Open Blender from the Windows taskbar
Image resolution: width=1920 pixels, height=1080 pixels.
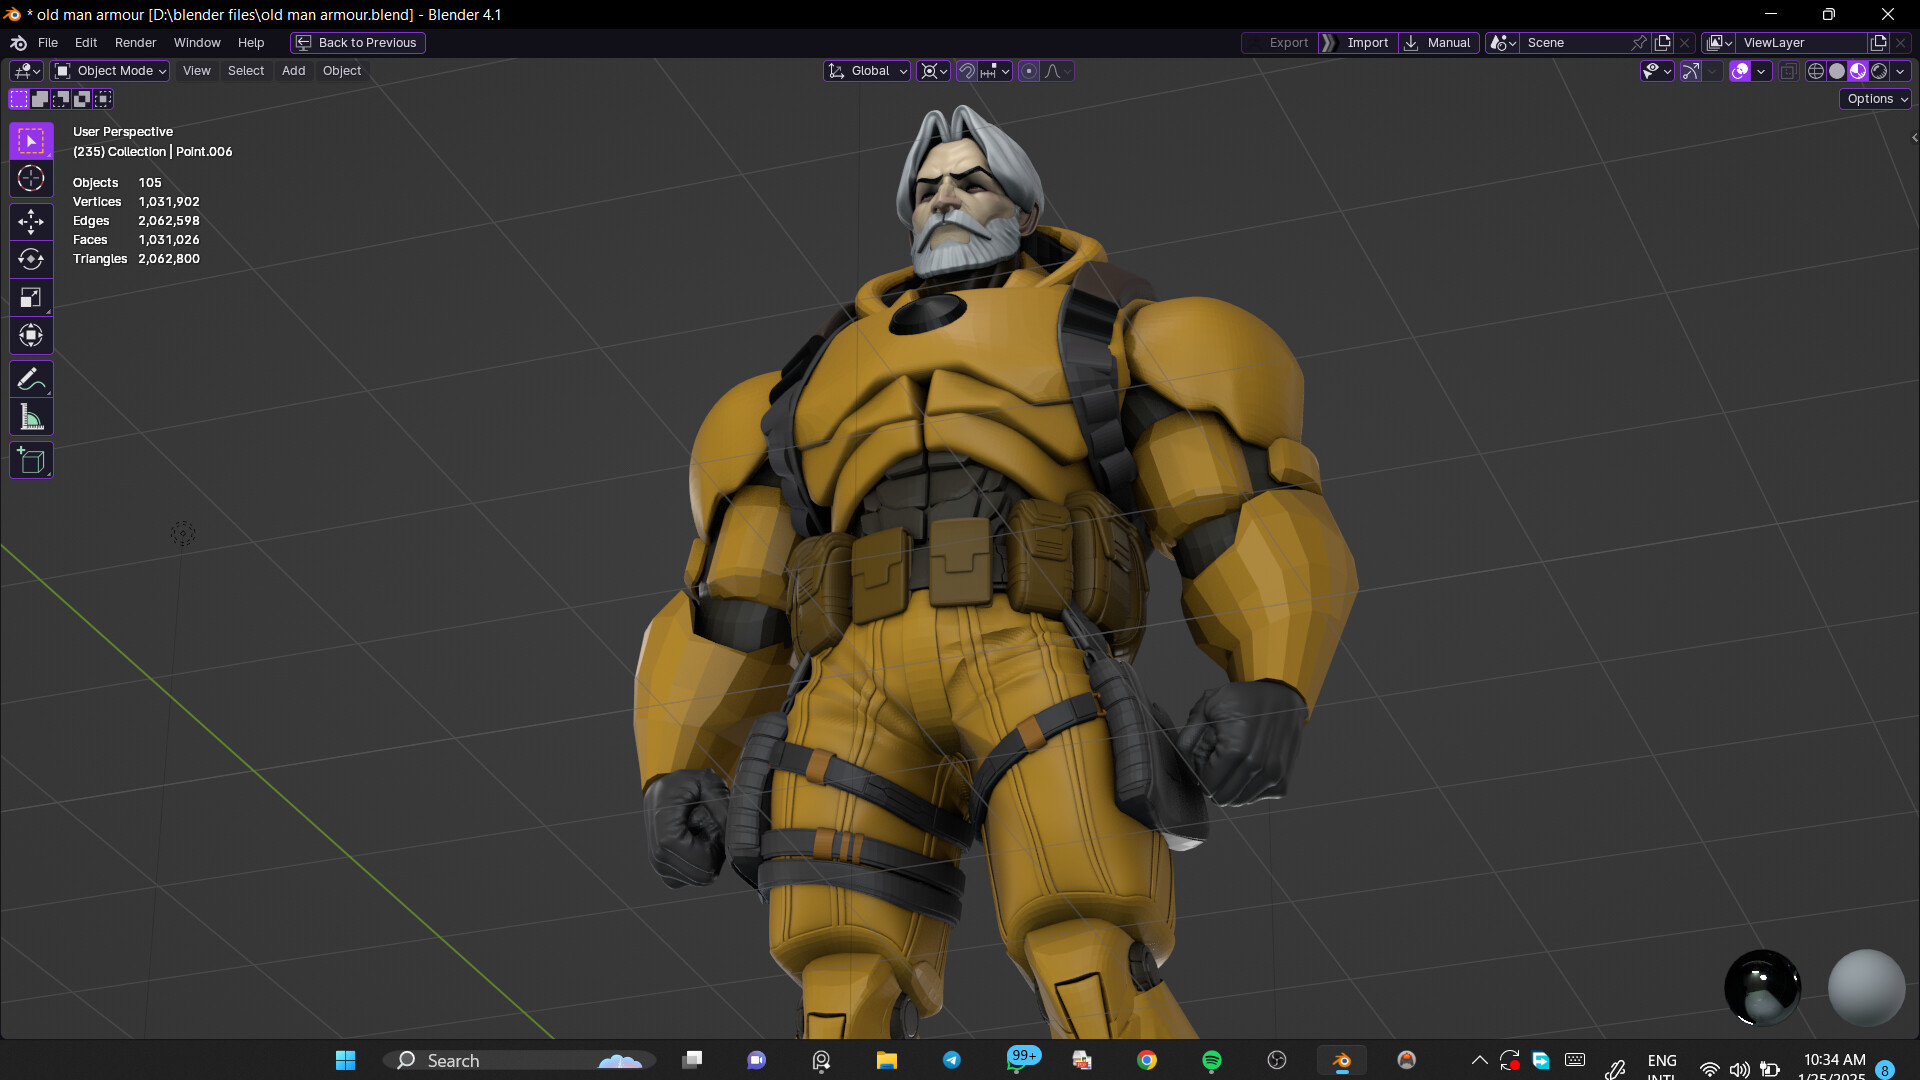[1343, 1059]
